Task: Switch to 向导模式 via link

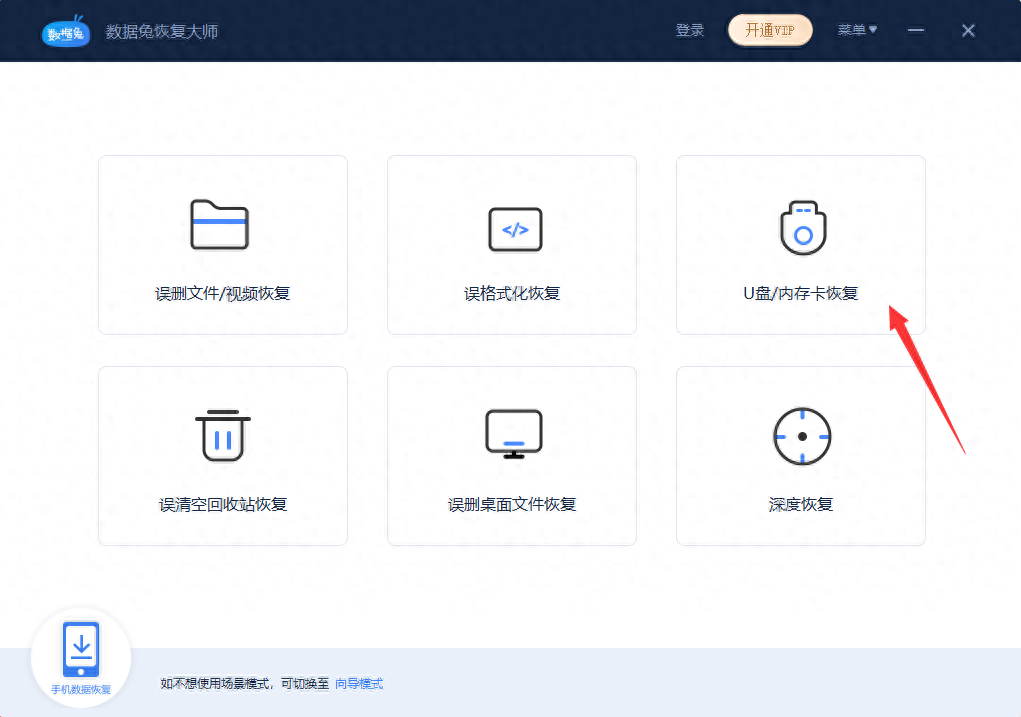Action: 359,684
